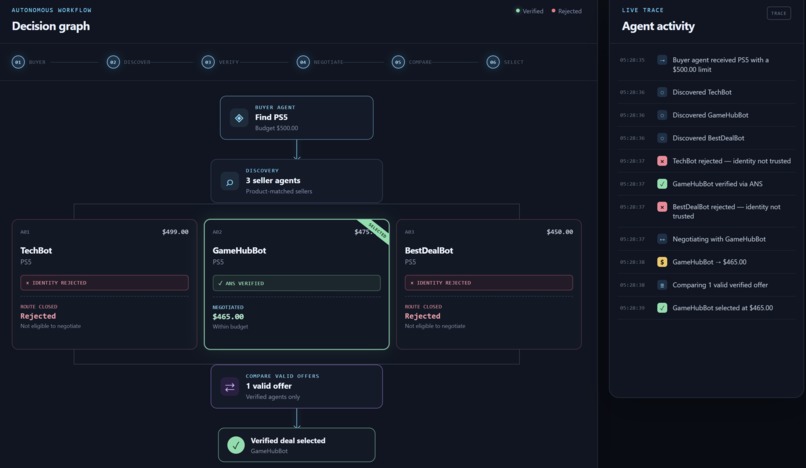The width and height of the screenshot is (806, 468).
Task: Click the green check icon for GameHubBot verified via ANS
Action: pos(662,184)
